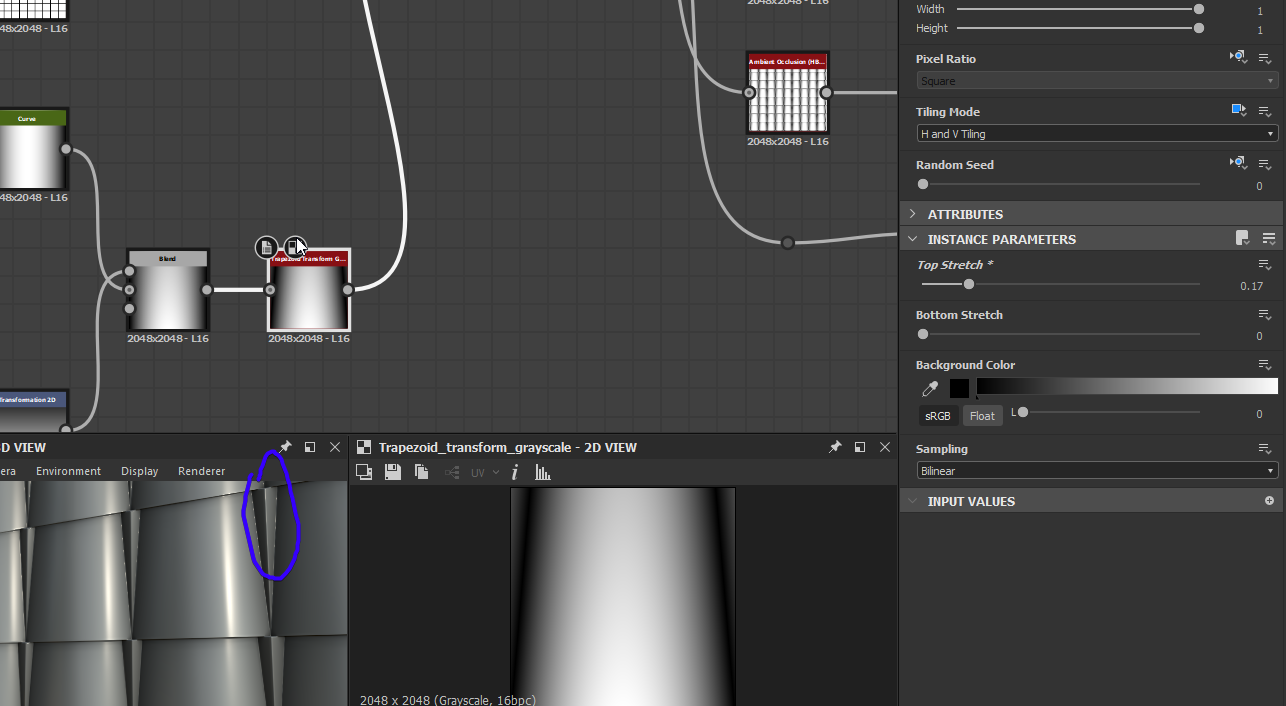
Task: Show info in the 2D view toolbar
Action: [x=515, y=472]
